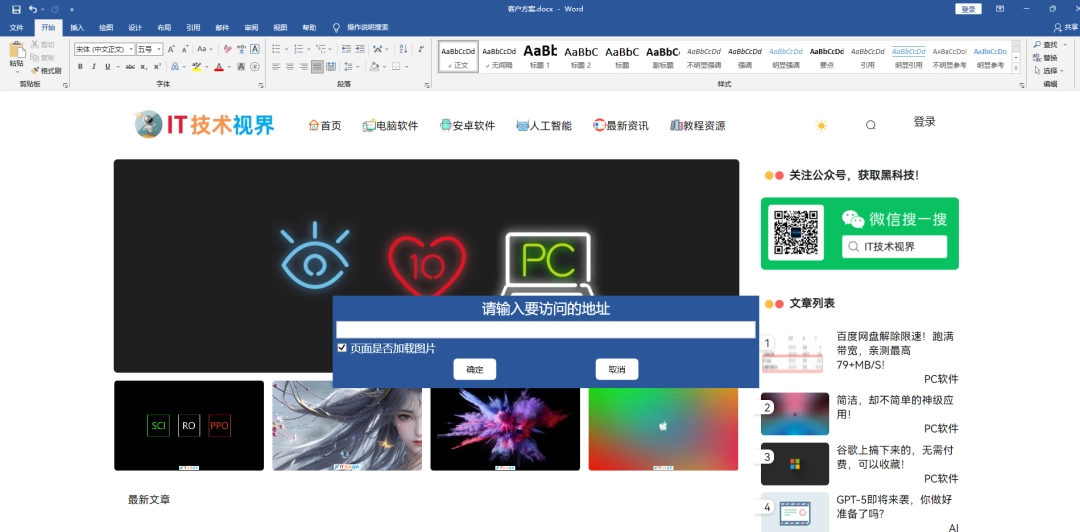The height and width of the screenshot is (532, 1080).
Task: Switch to the Design (设计) tab
Action: tap(135, 28)
